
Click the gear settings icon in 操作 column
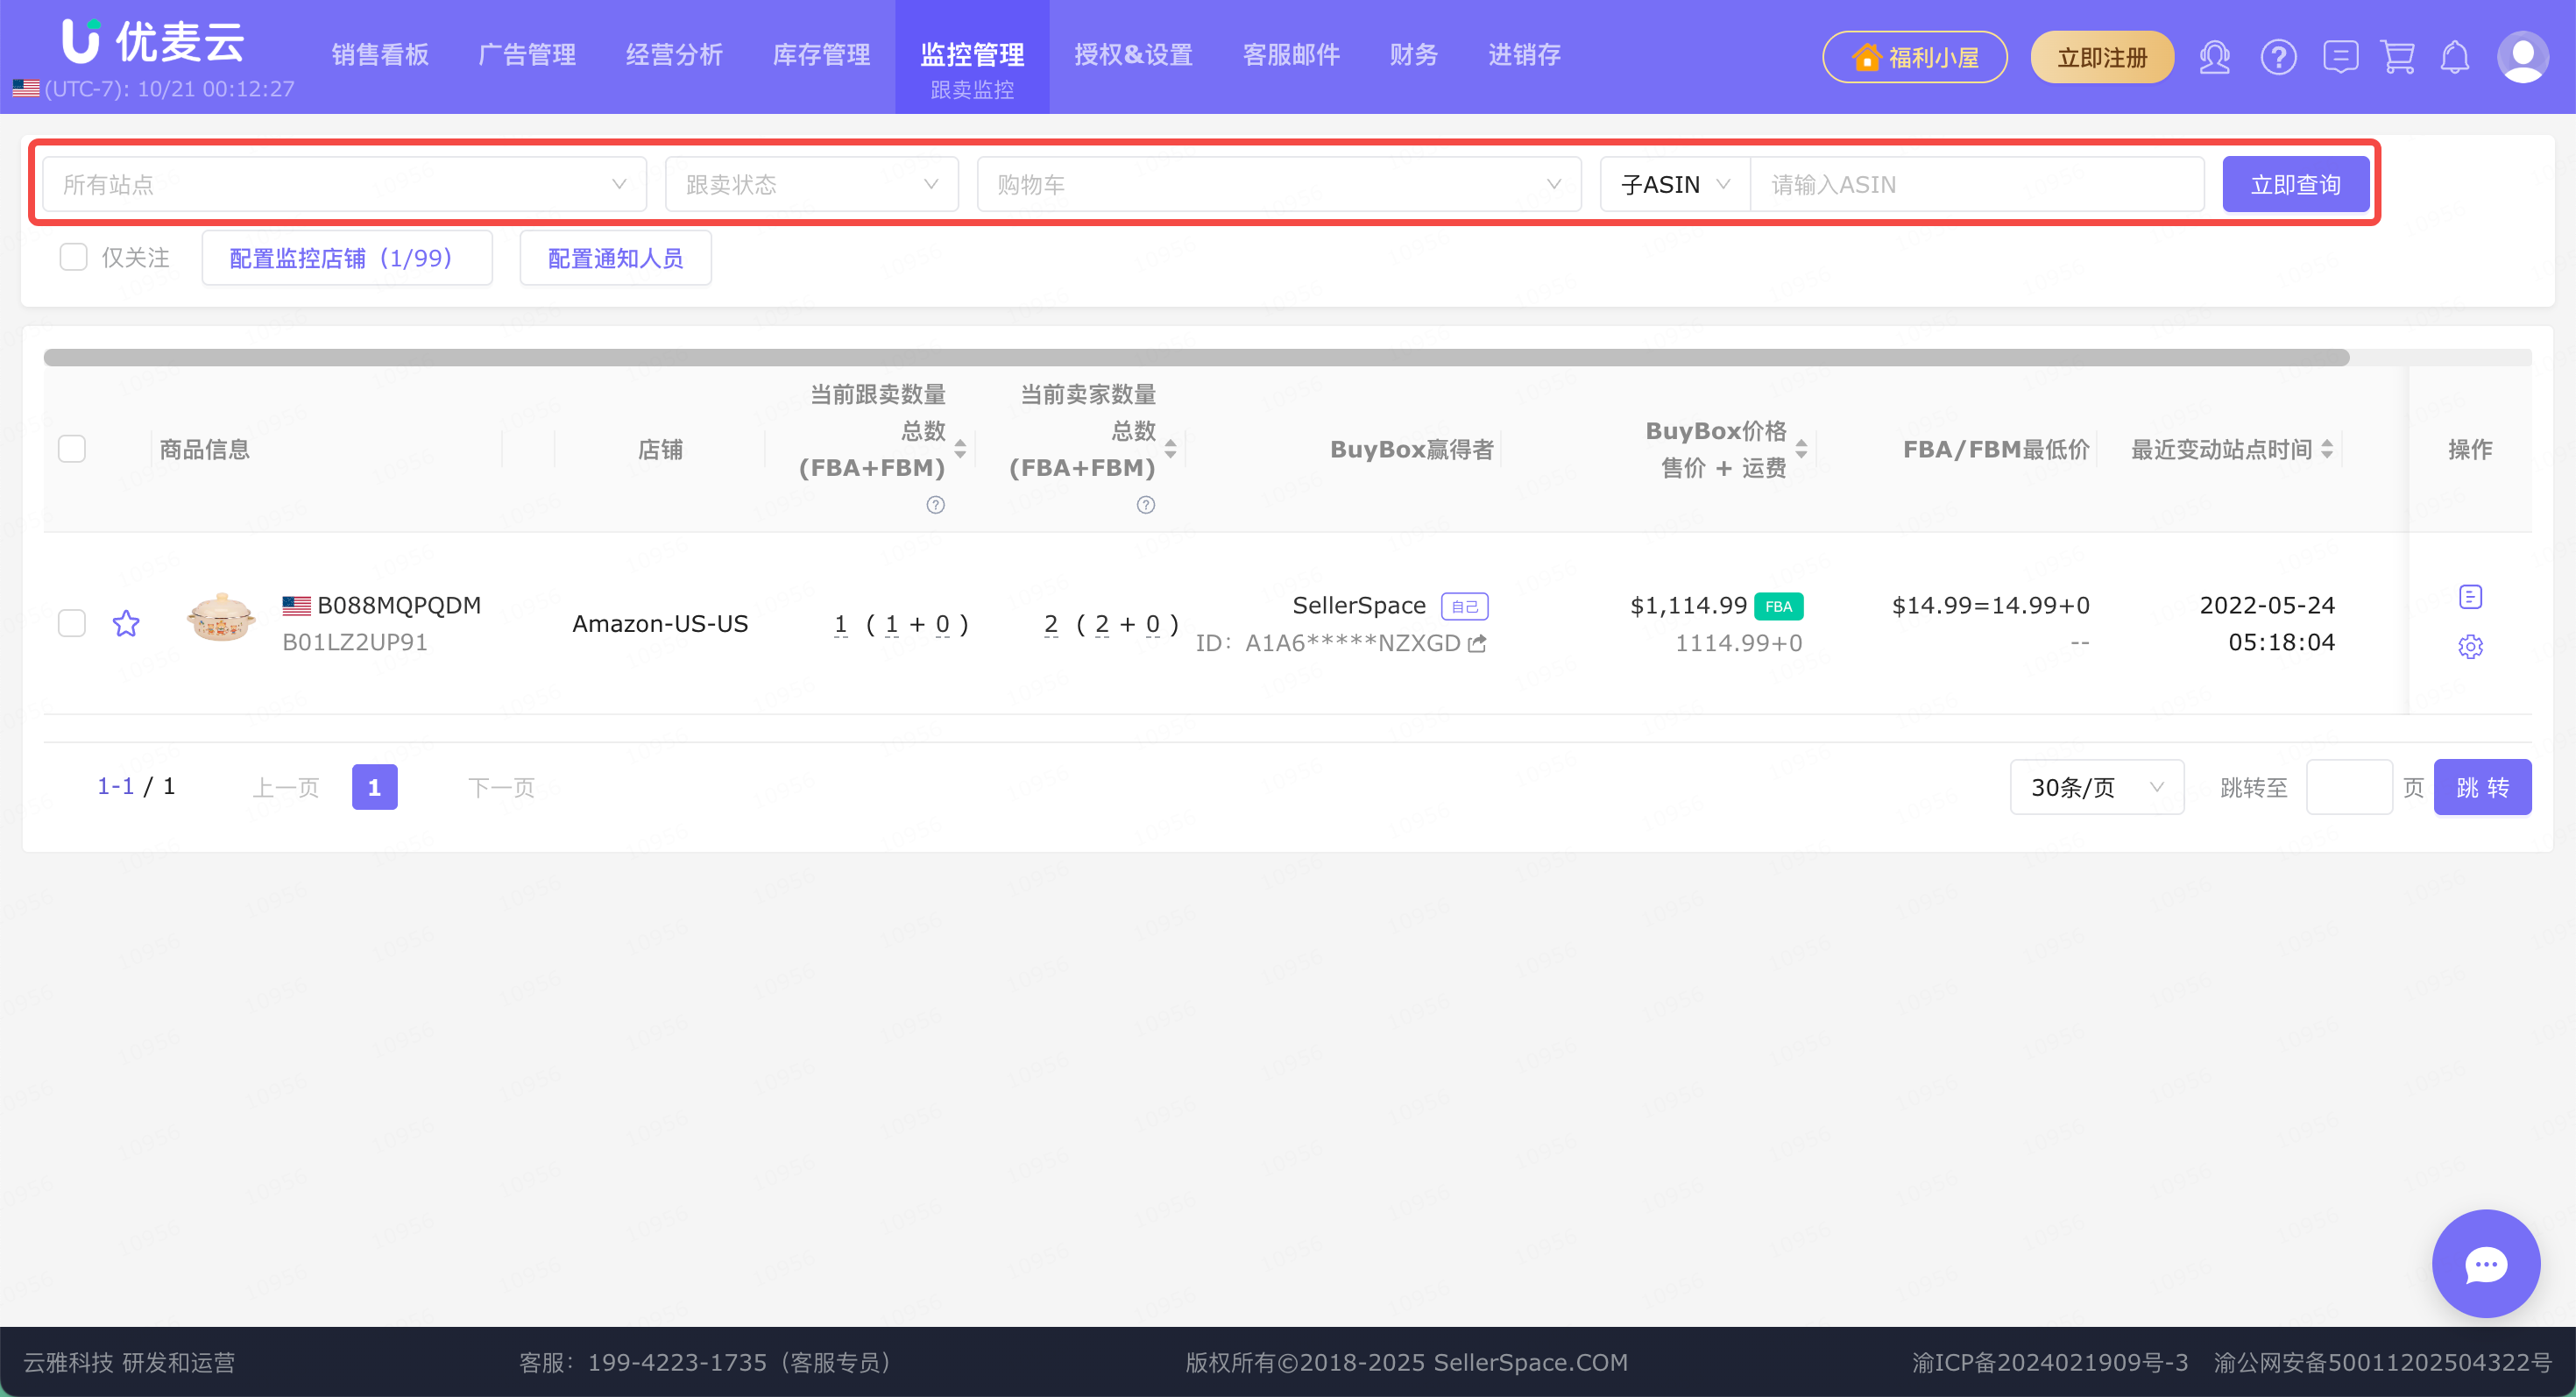[2470, 647]
